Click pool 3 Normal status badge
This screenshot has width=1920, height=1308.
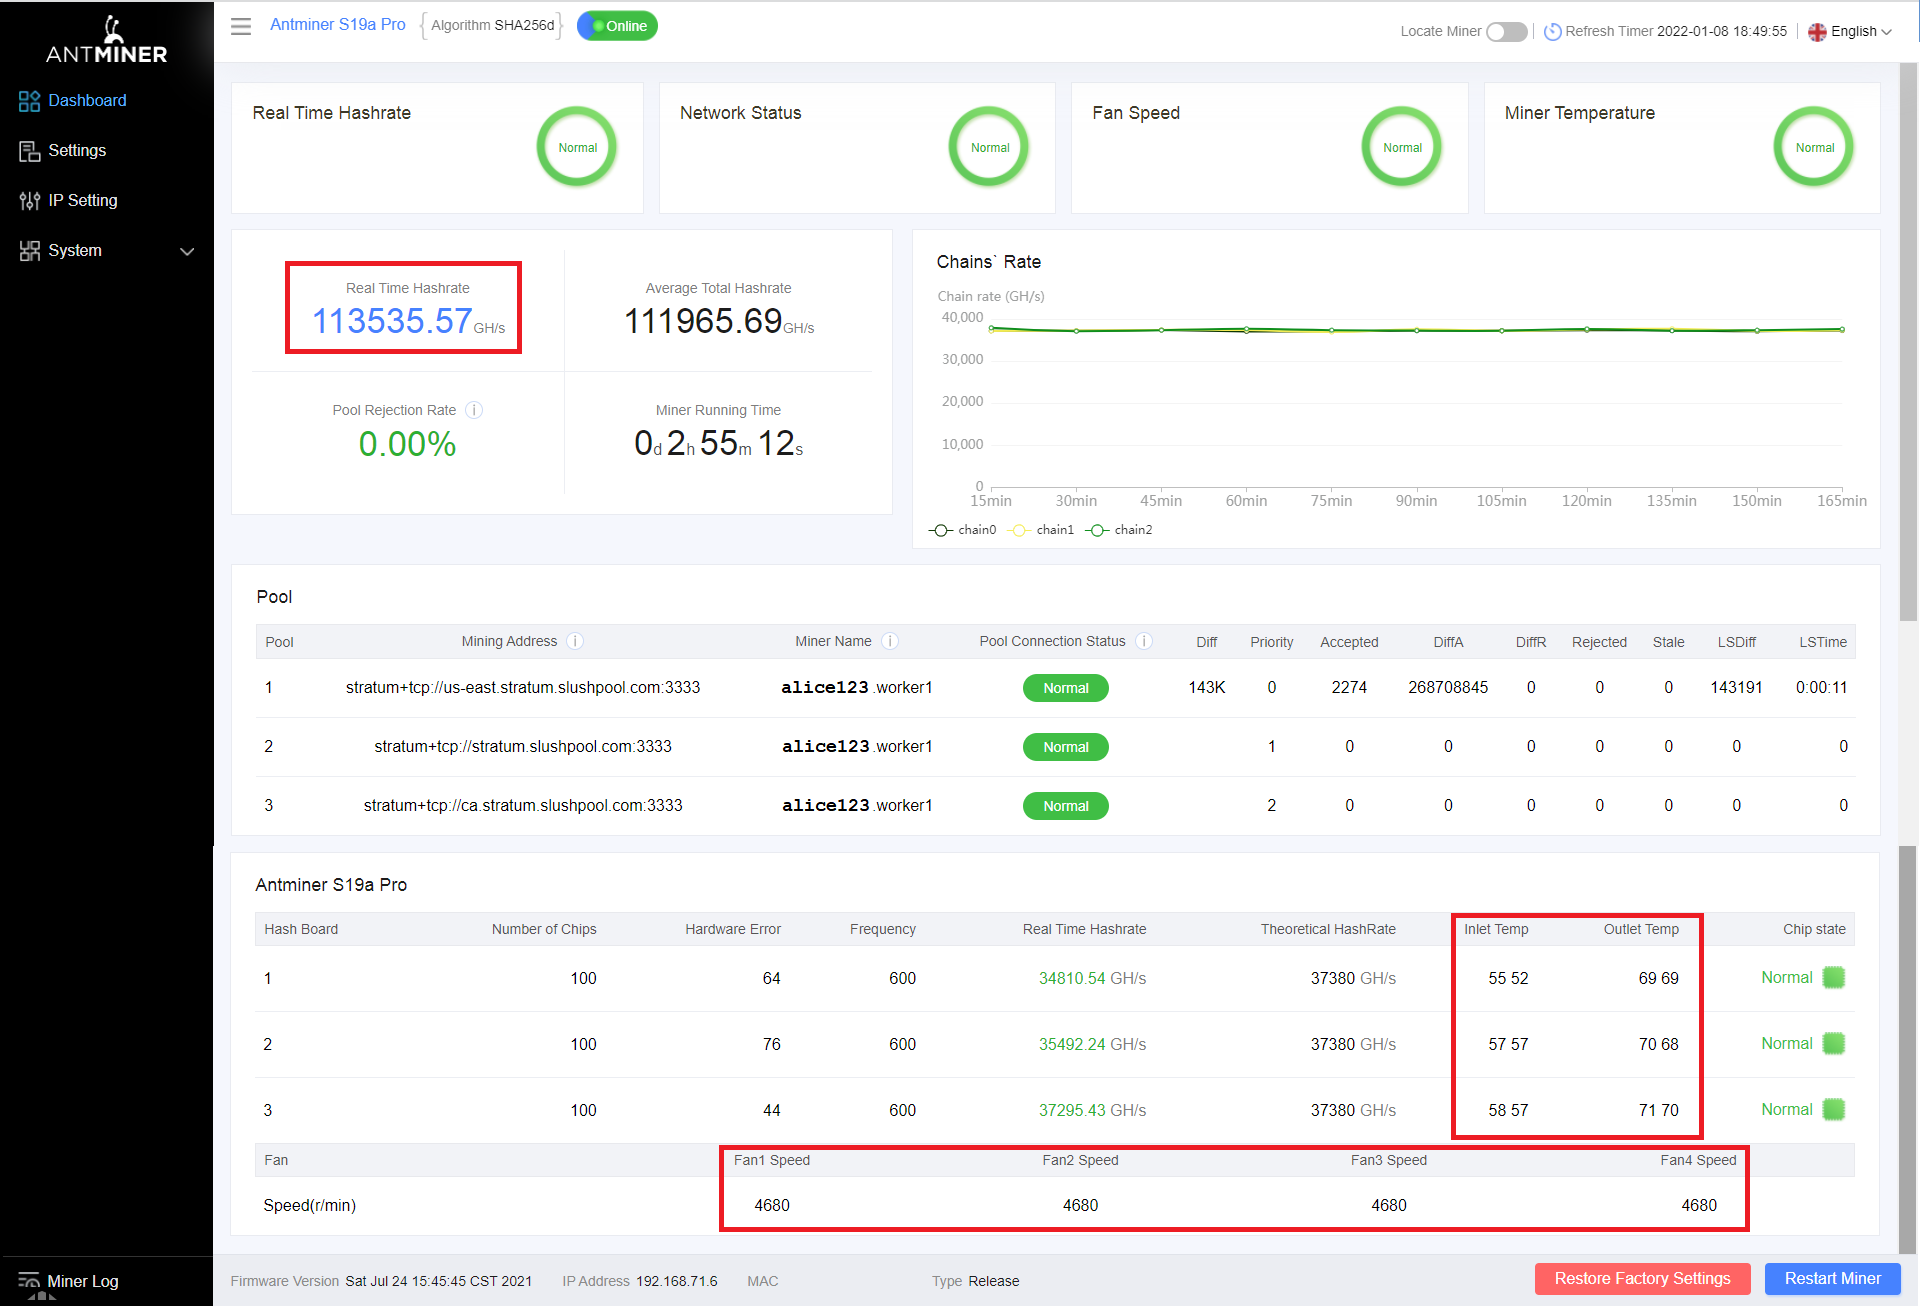1065,806
